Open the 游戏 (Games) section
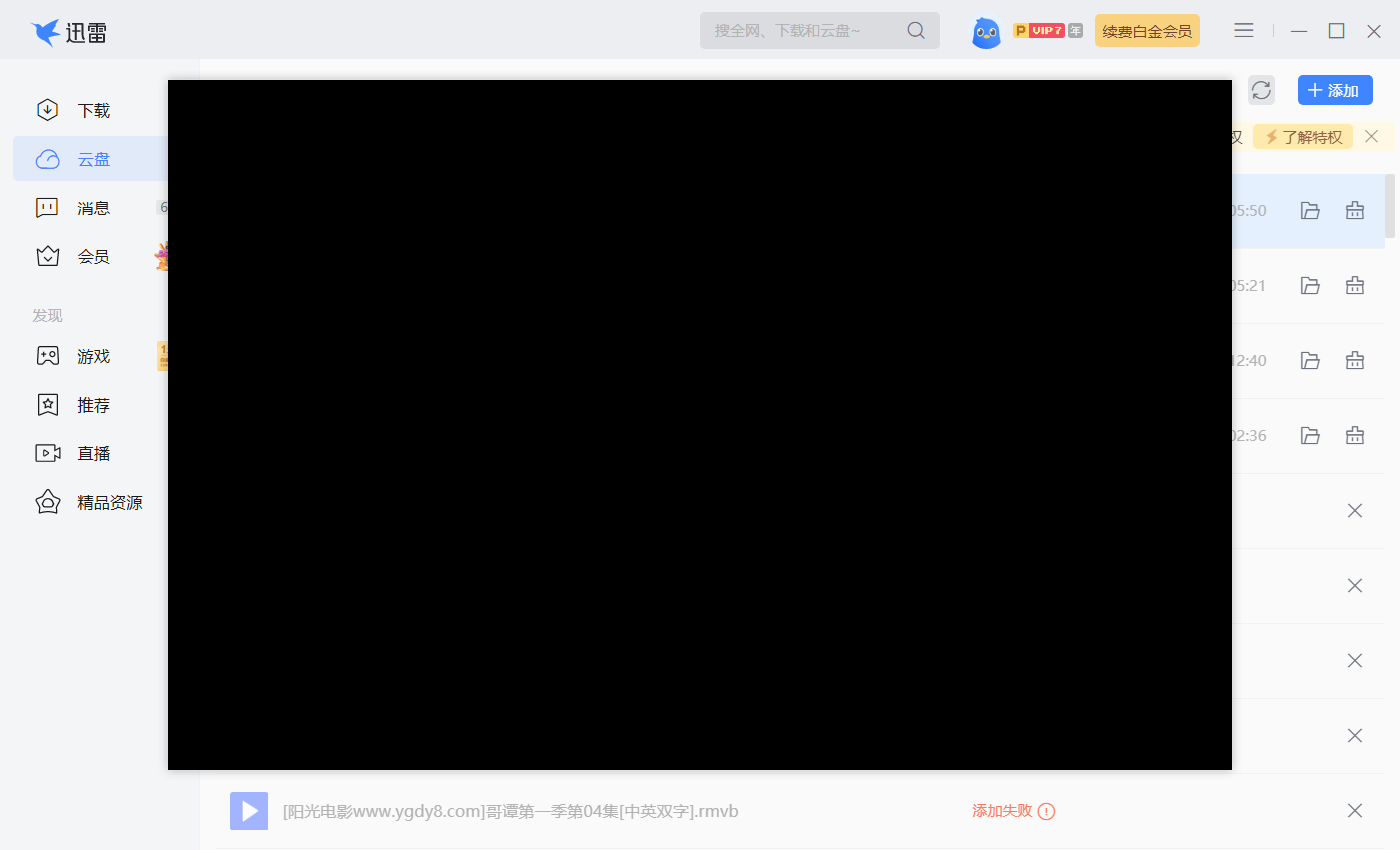Screen dimensions: 1400x850 [92, 356]
